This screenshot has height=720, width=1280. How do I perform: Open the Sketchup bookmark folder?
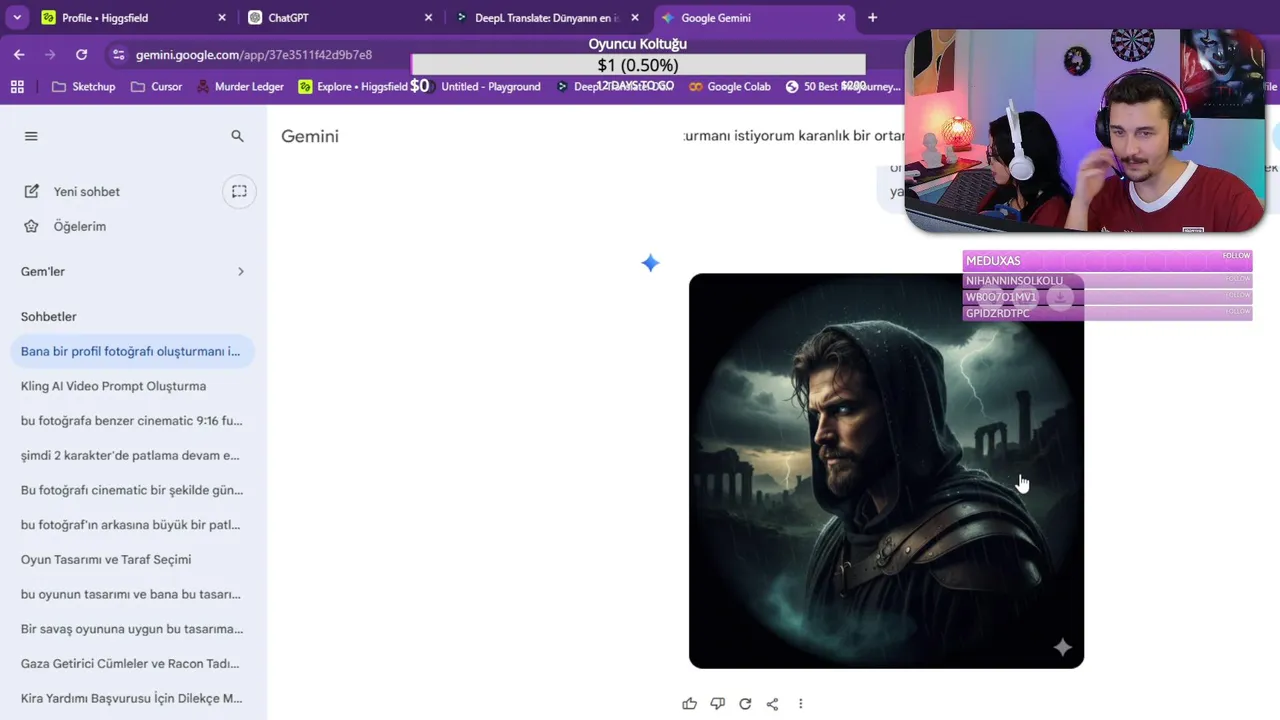pyautogui.click(x=83, y=87)
